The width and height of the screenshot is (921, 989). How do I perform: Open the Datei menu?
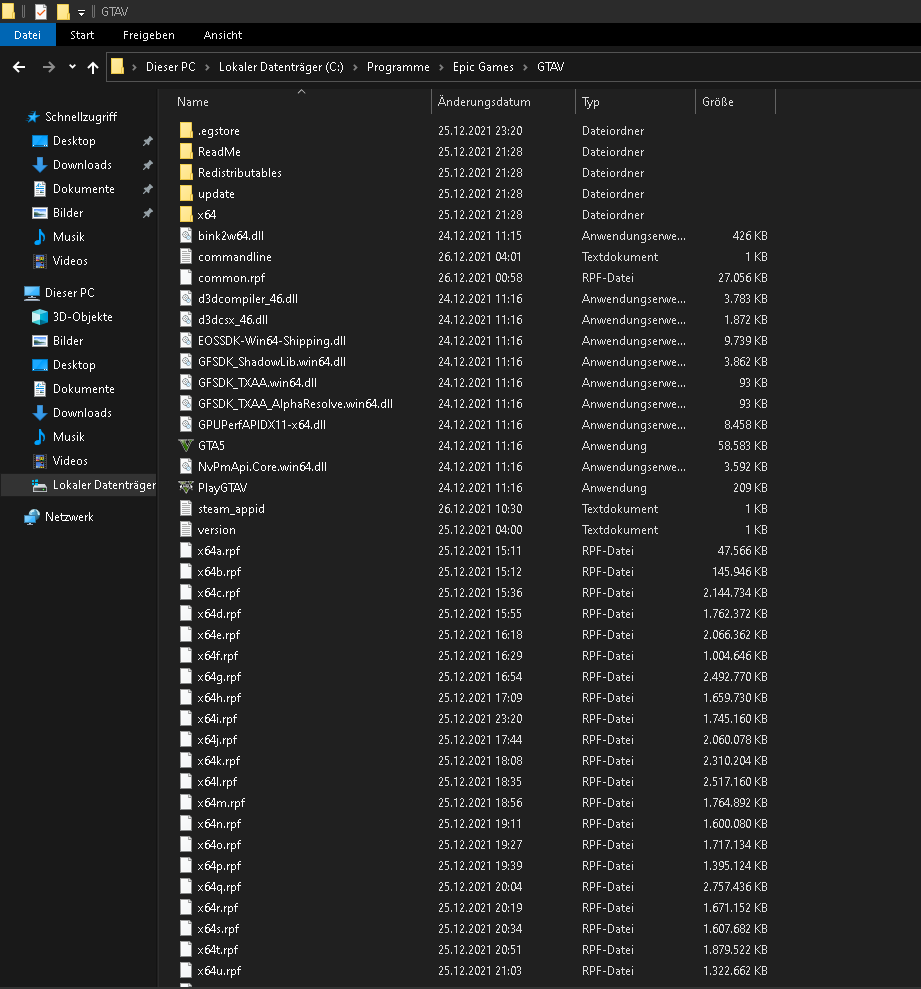click(x=28, y=34)
